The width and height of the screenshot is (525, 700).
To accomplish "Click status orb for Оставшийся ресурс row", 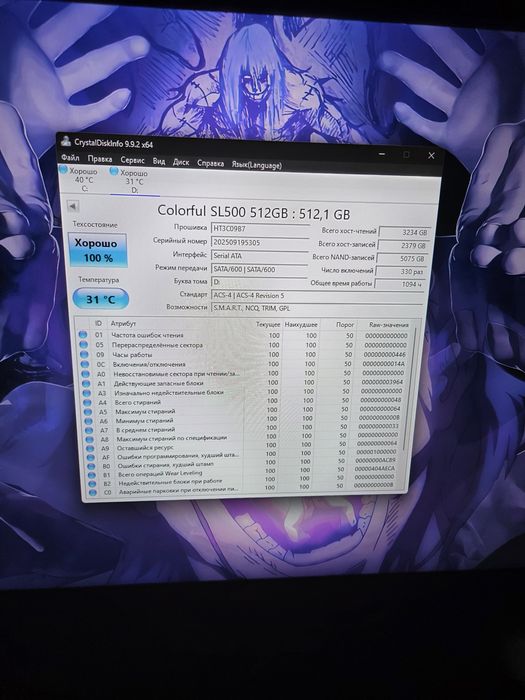I will 90,449.
